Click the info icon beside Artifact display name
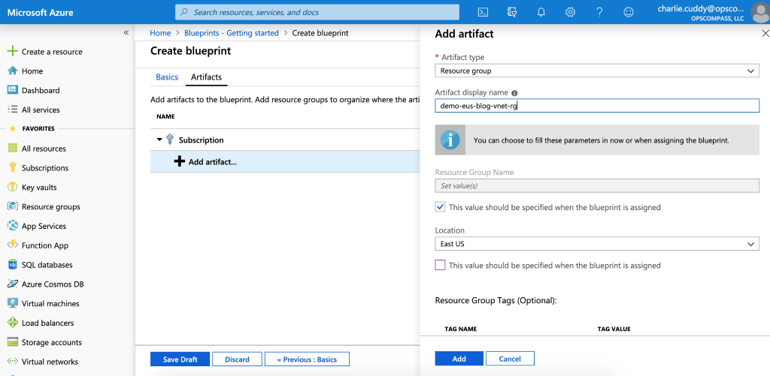Viewport: 770px width, 376px height. point(515,93)
